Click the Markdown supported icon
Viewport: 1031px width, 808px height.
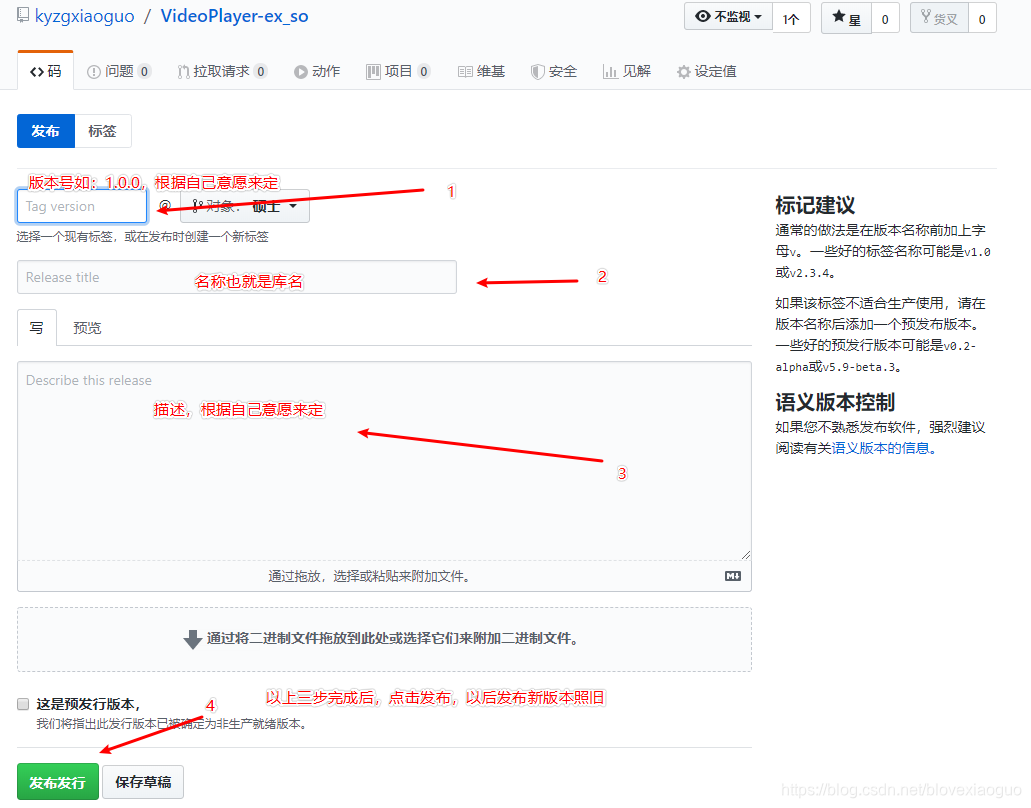tap(732, 576)
